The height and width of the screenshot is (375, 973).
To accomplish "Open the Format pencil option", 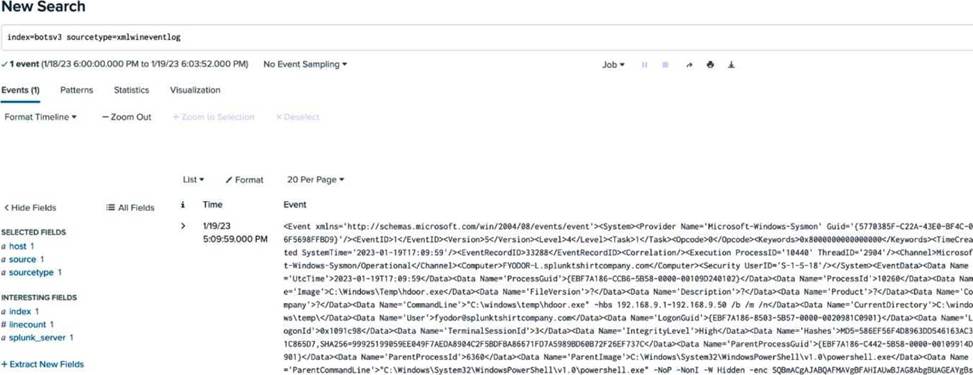I will 244,179.
